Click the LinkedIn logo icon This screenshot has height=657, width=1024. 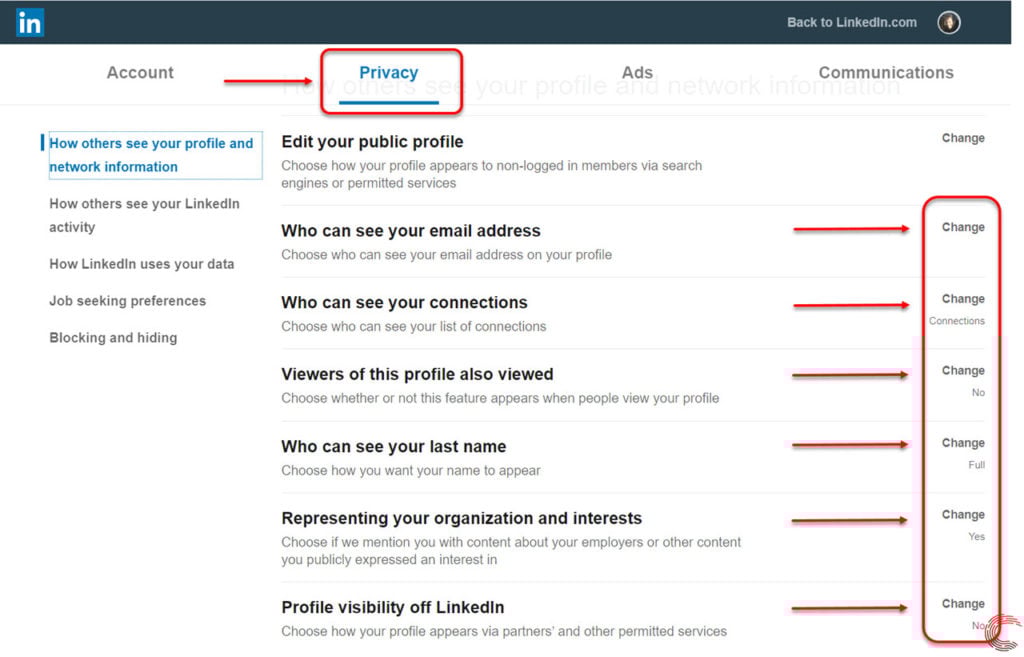click(x=29, y=22)
